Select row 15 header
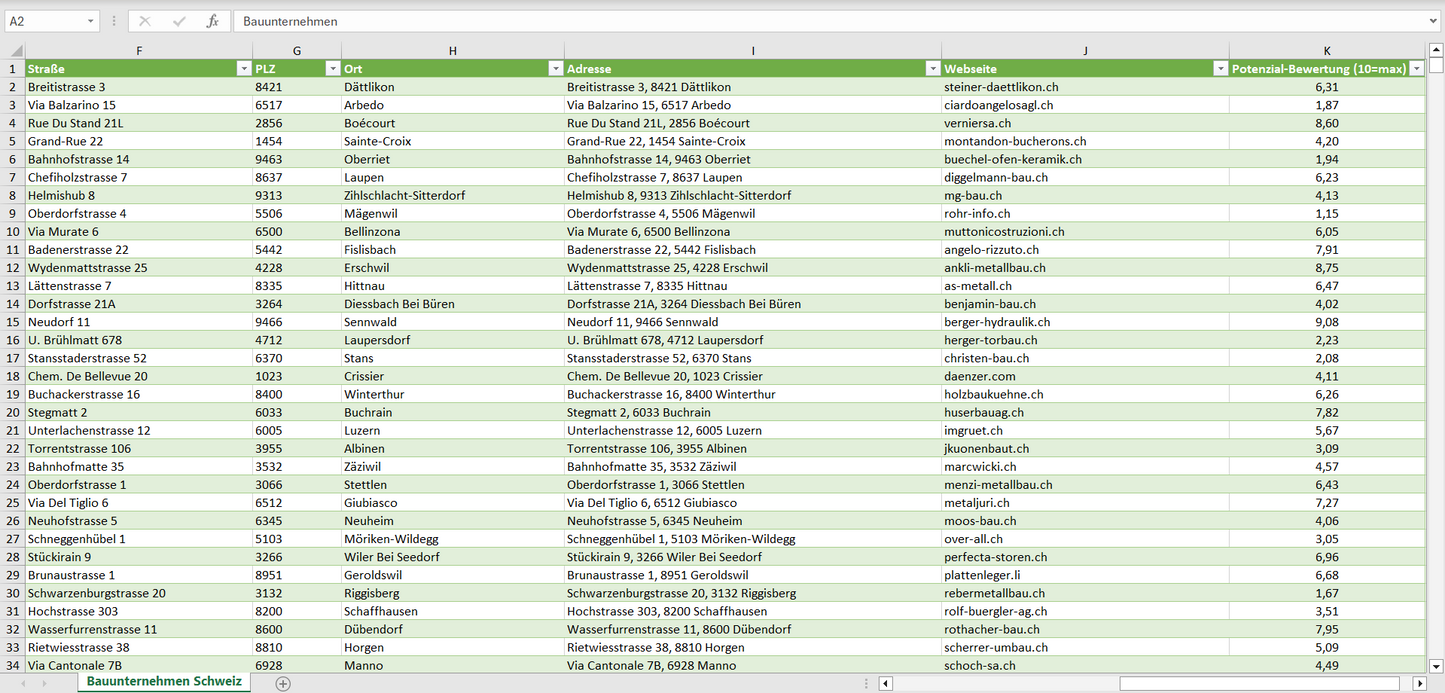1445x693 pixels. [13, 322]
